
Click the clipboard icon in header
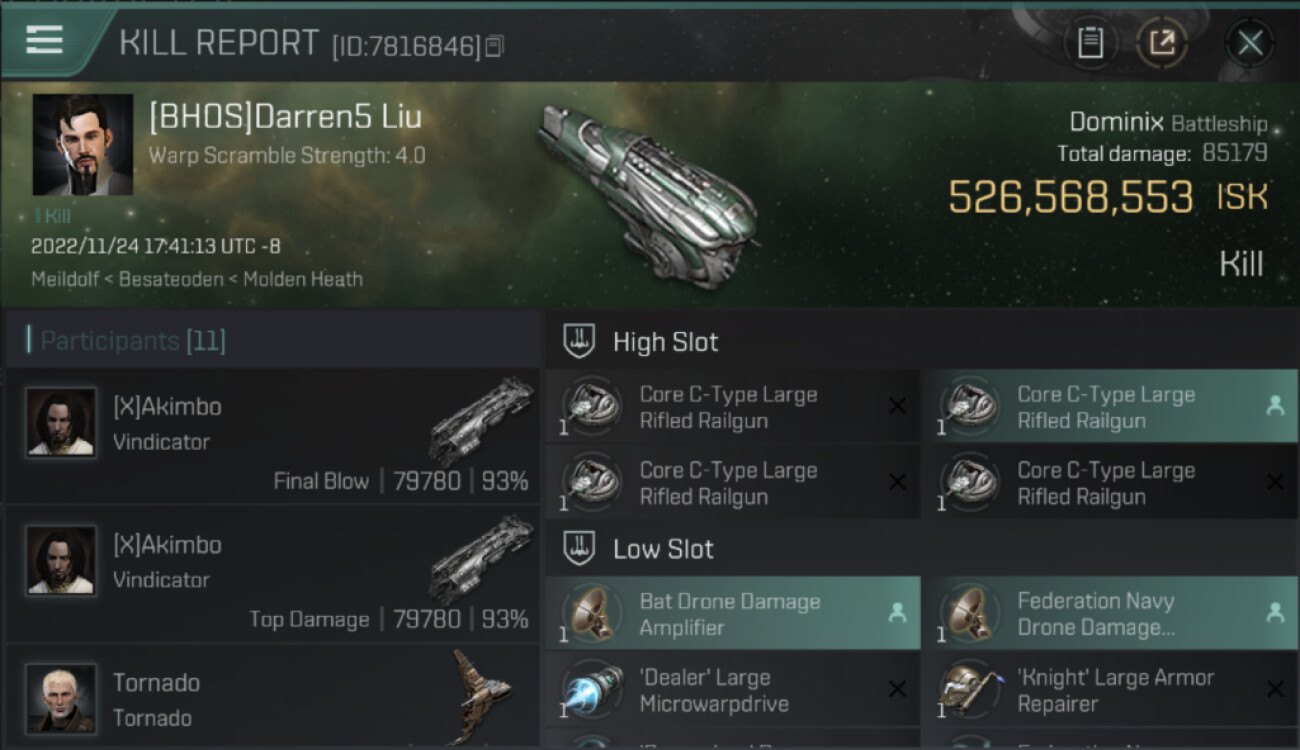1090,43
